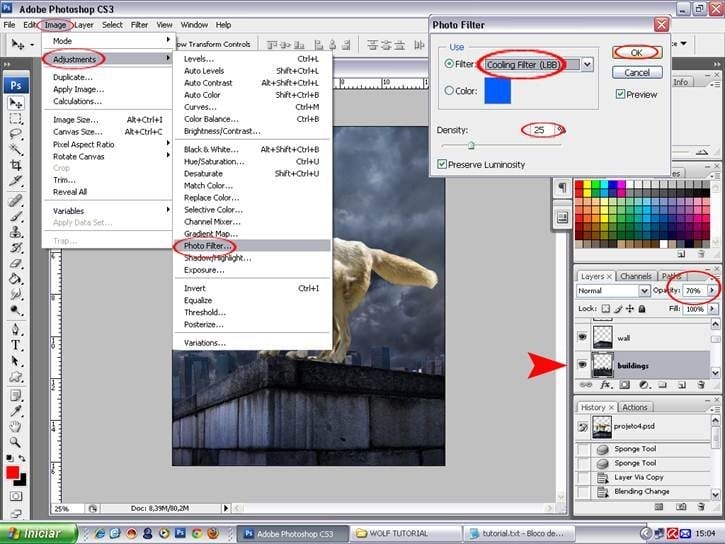Image resolution: width=725 pixels, height=544 pixels.
Task: Hide the buildings layer eye icon
Action: coord(582,365)
